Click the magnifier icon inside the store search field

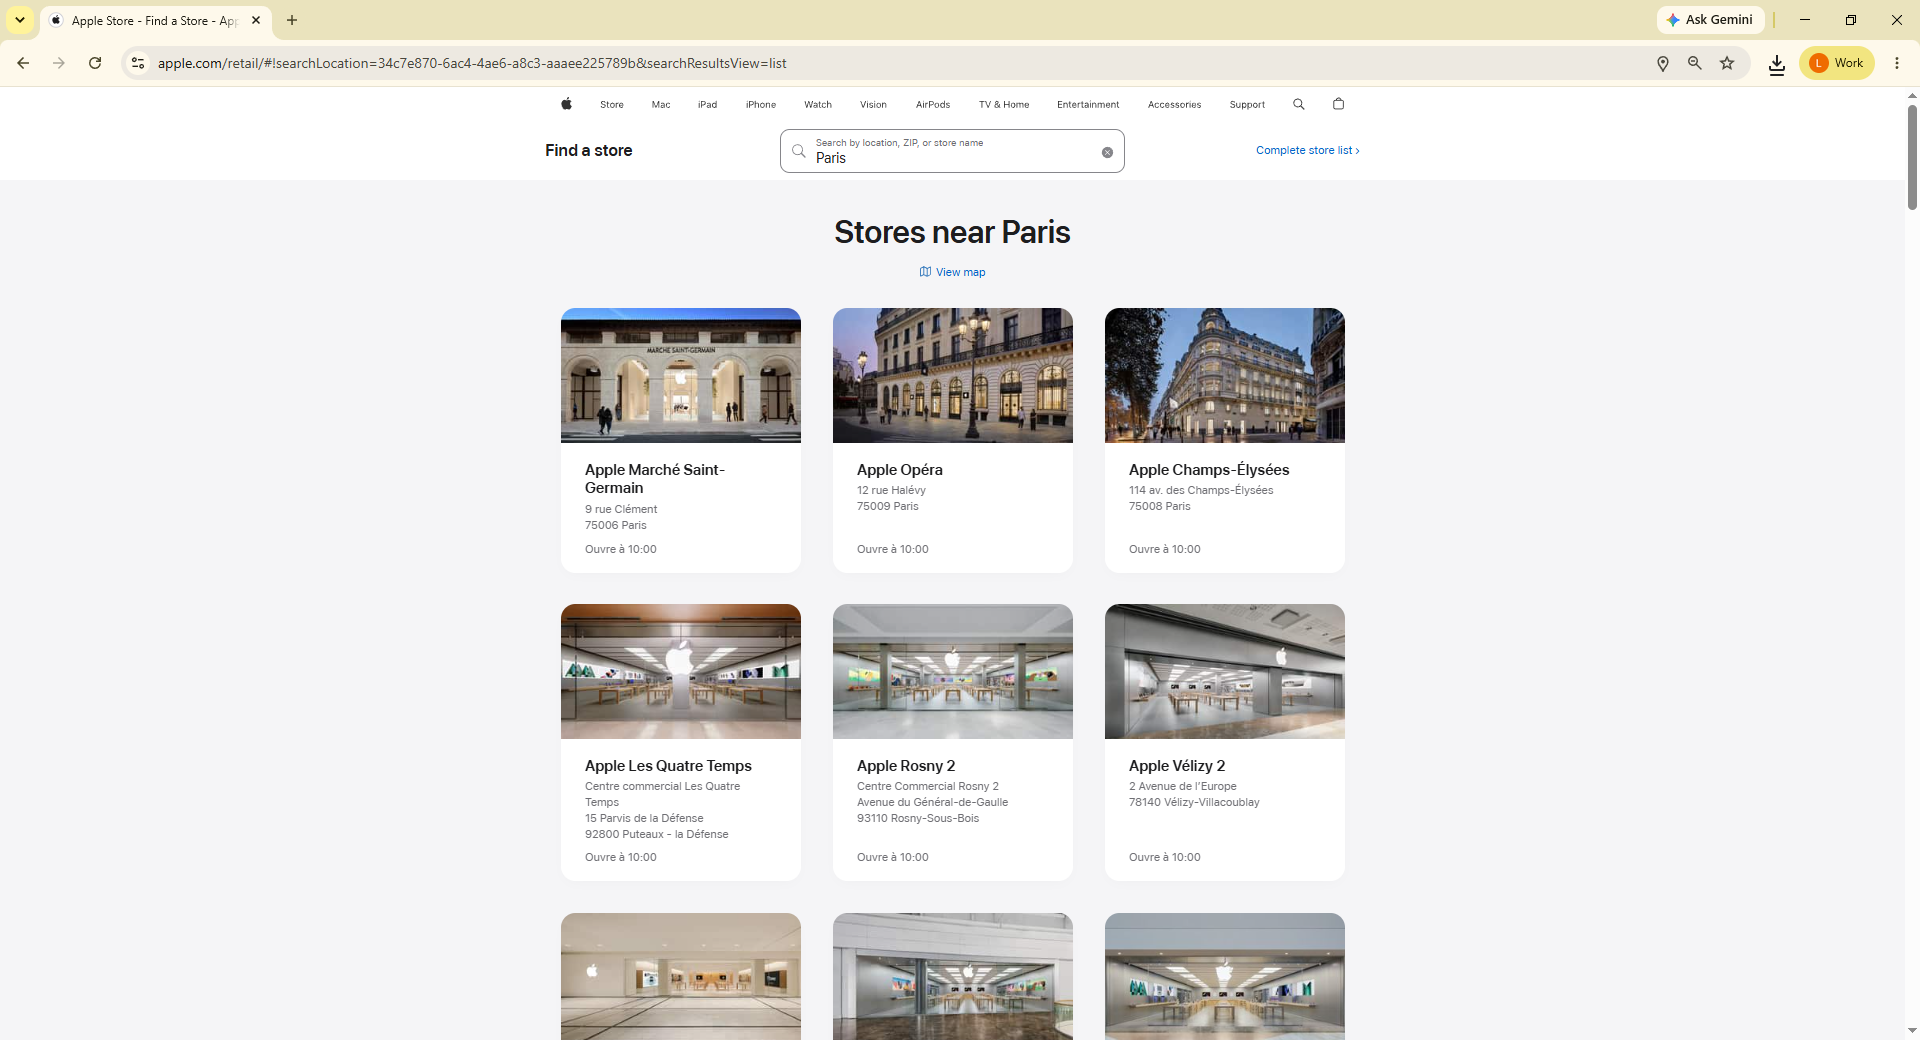click(798, 151)
